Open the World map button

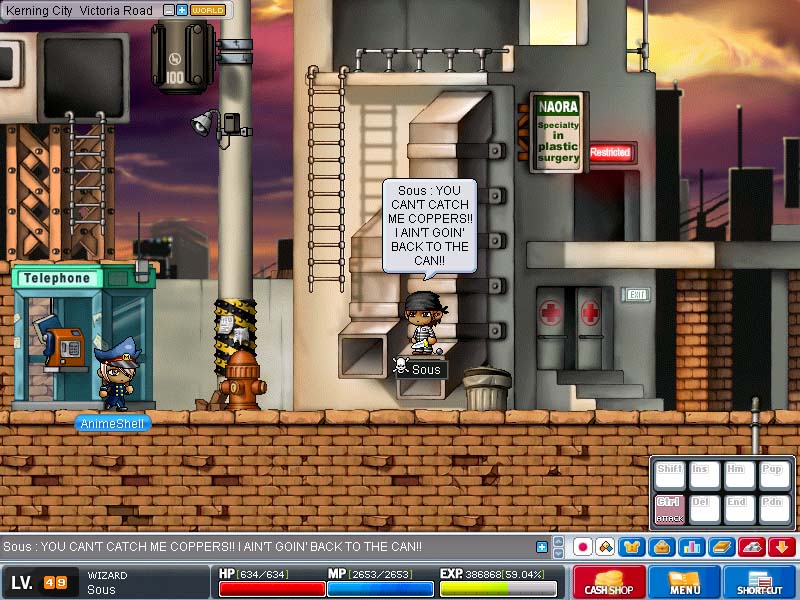208,10
